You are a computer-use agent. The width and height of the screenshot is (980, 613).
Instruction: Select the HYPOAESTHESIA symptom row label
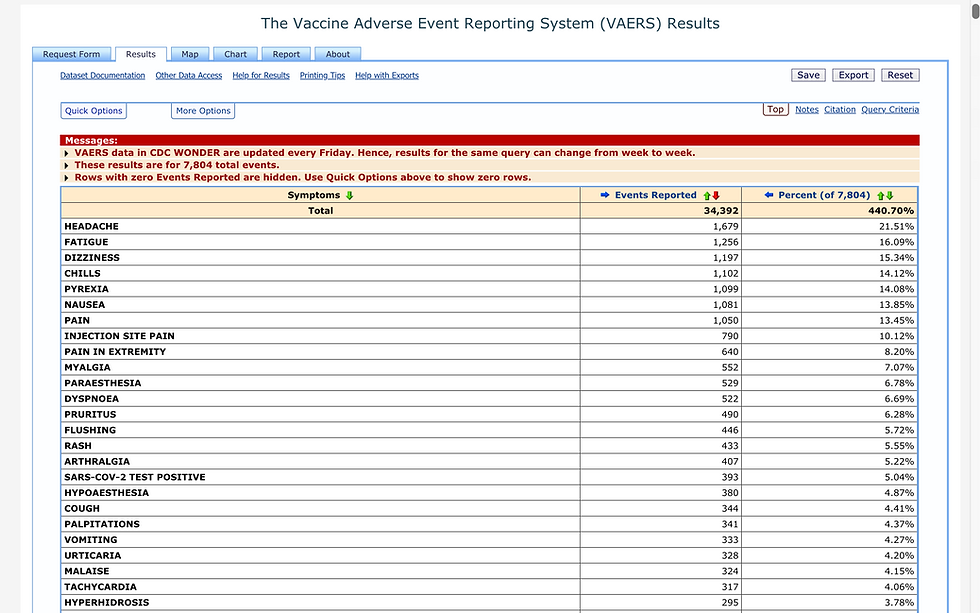[x=107, y=492]
